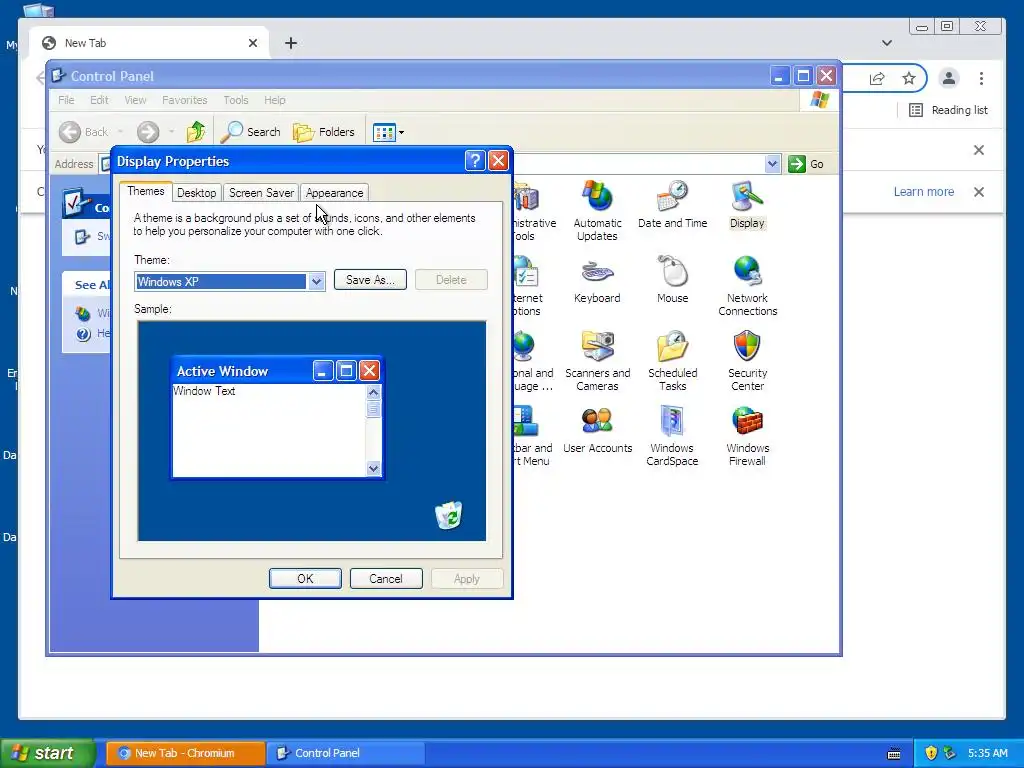Toggle the Folders pane button
This screenshot has width=1024, height=768.
coord(324,132)
